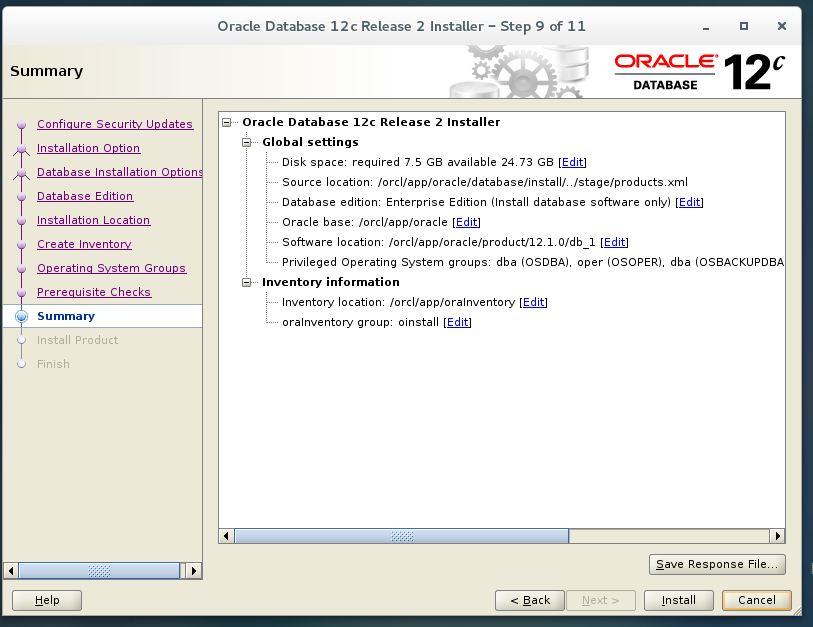Cancel the installer

(x=756, y=600)
